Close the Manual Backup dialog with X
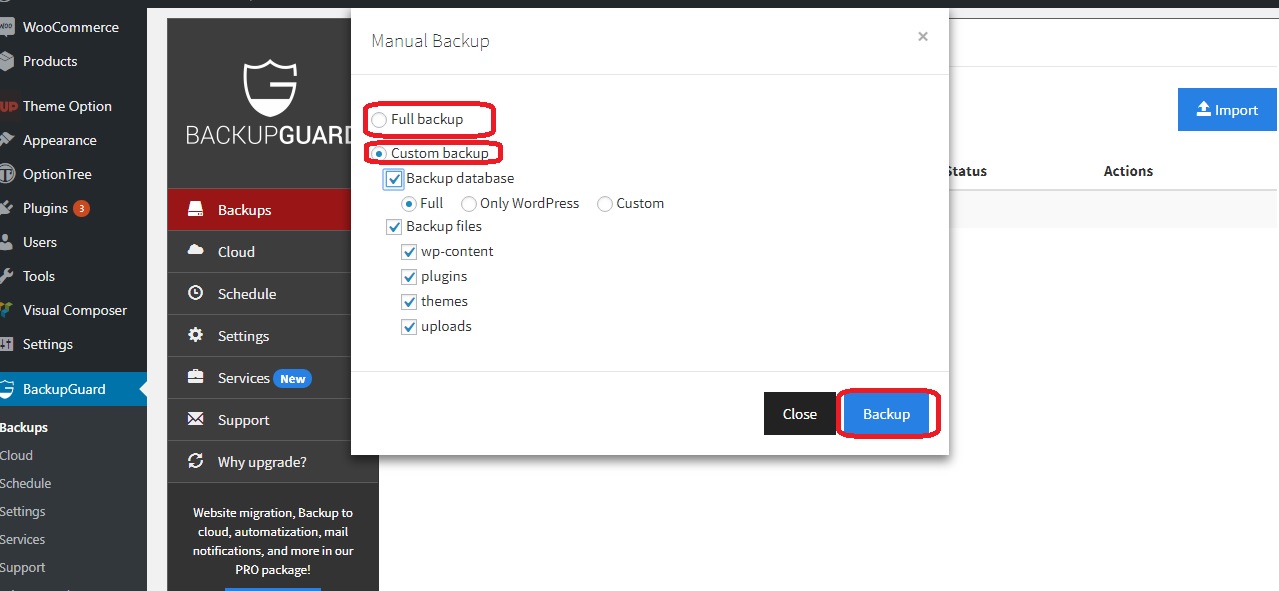Viewport: 1279px width, 591px height. pos(923,37)
